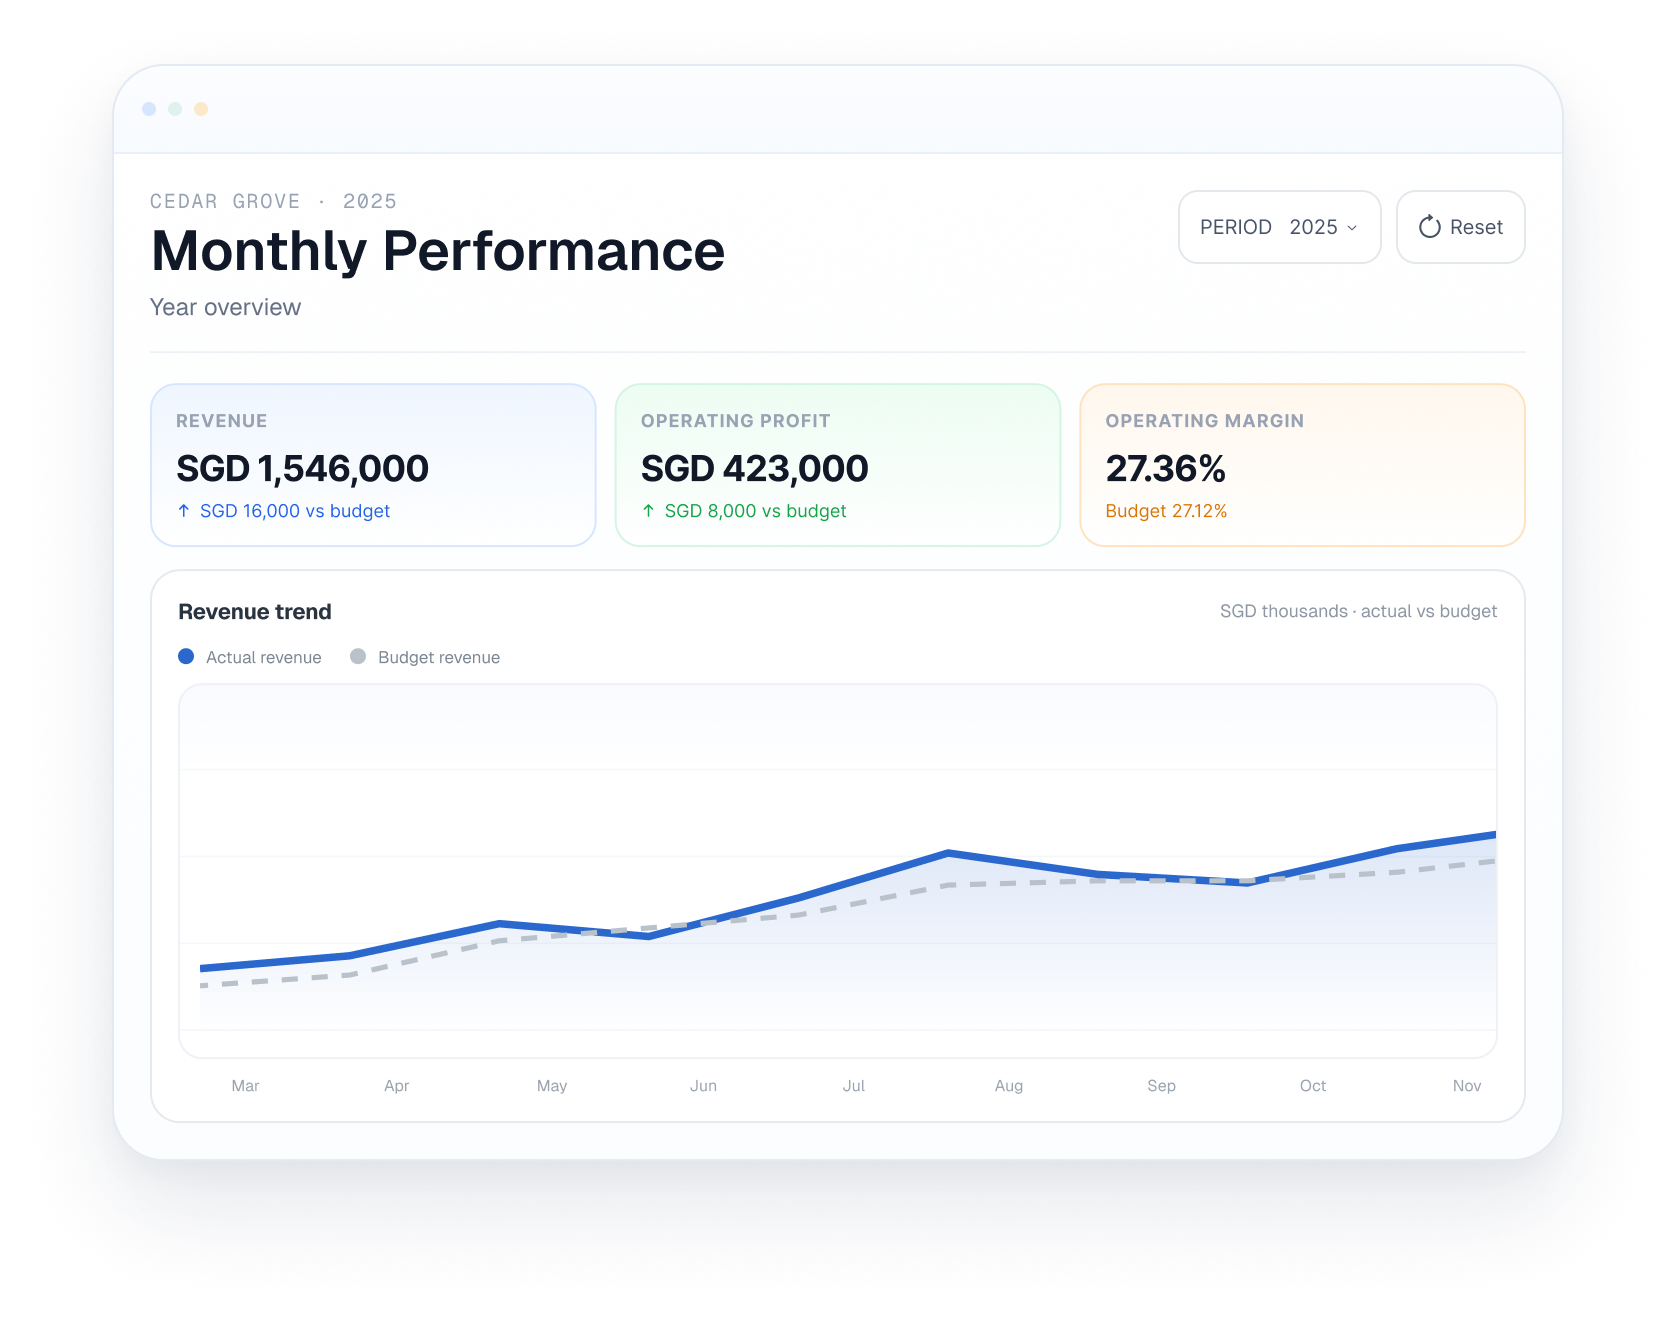Click the "Aug" axis label

[1009, 1086]
